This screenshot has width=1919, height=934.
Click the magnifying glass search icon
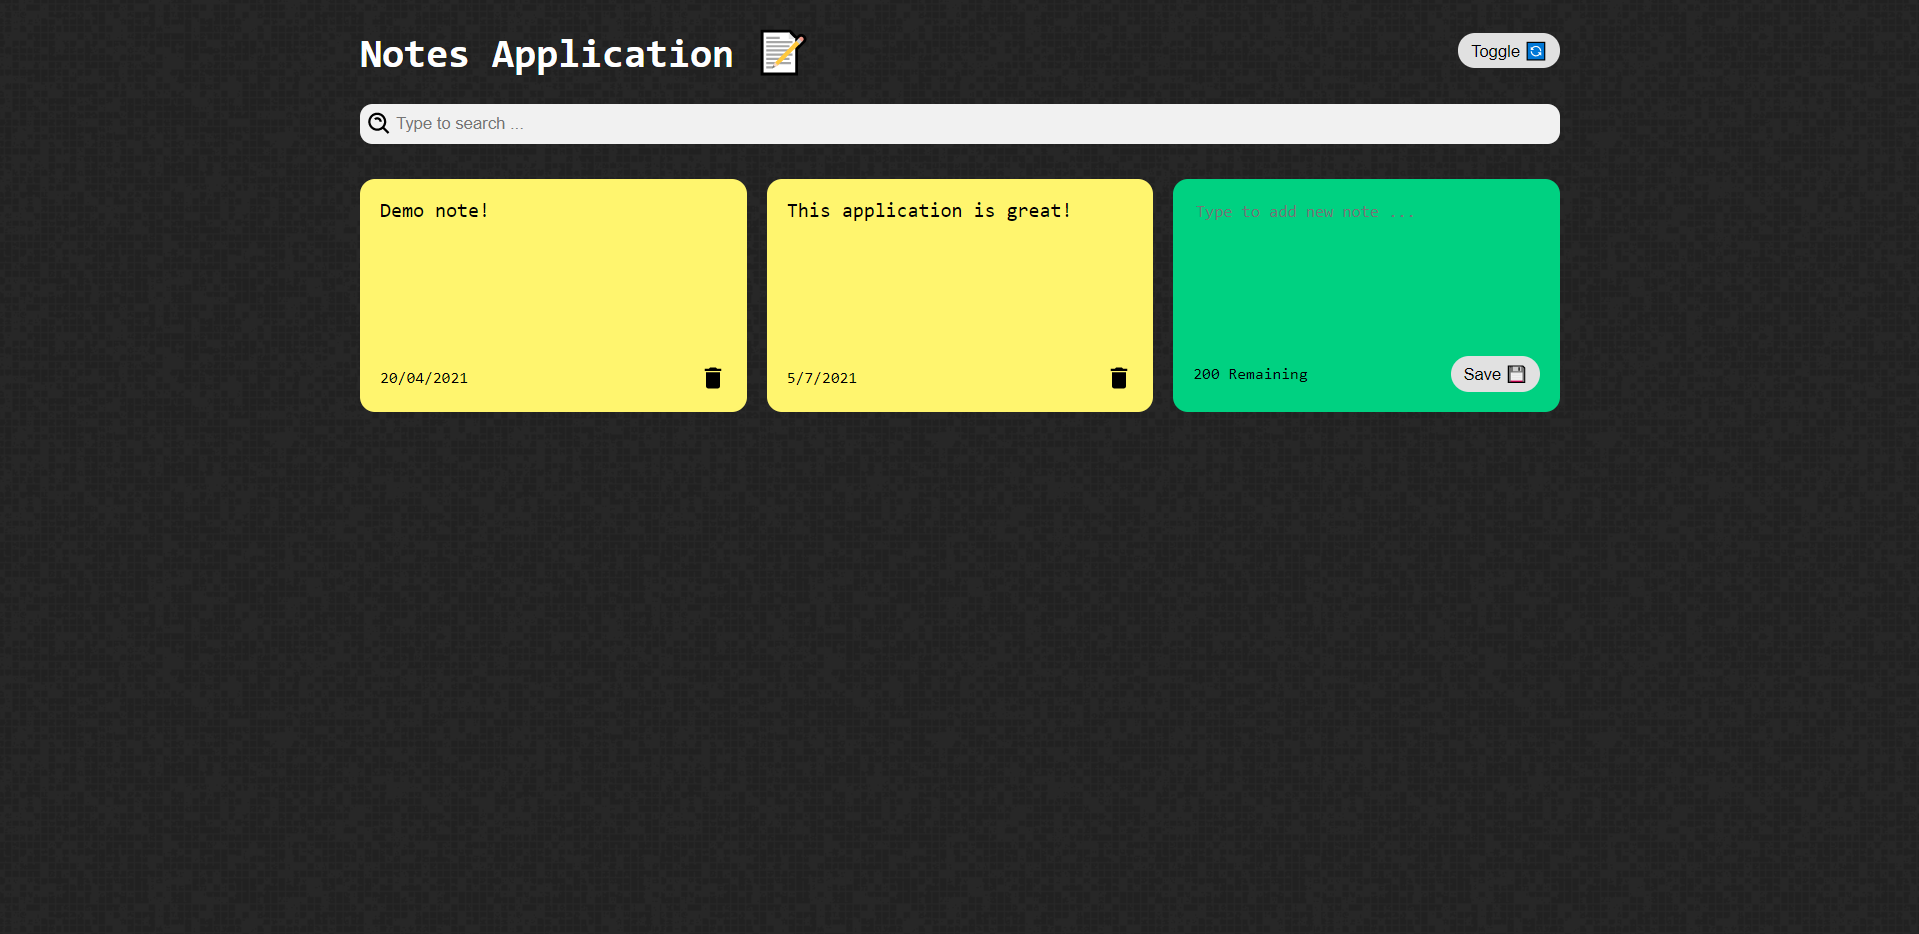coord(378,123)
